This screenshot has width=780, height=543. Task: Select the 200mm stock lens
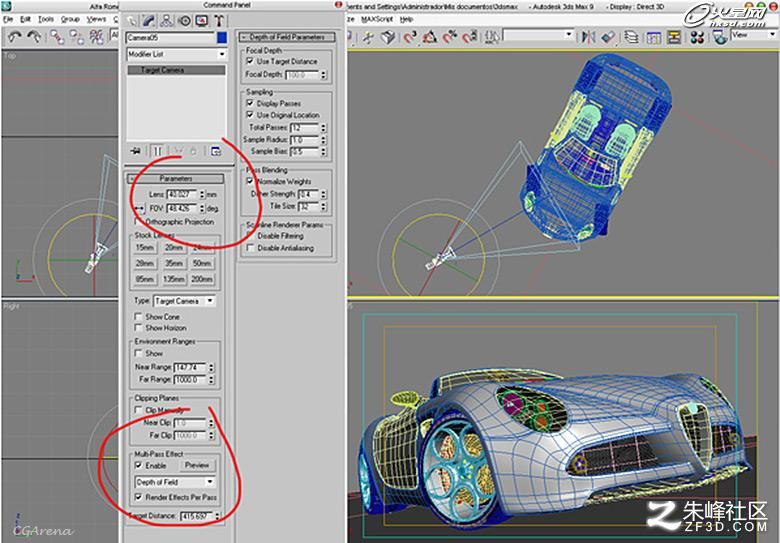pyautogui.click(x=202, y=279)
